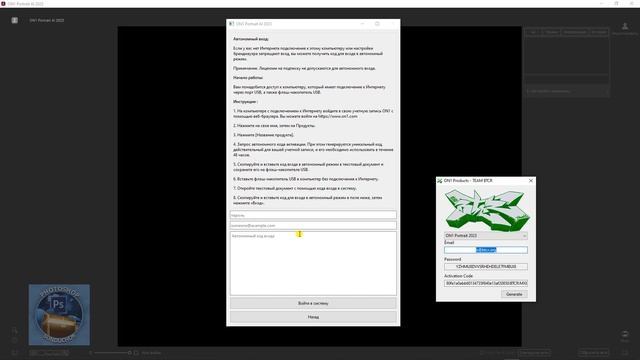This screenshot has width=640, height=360.
Task: Click the Назад button
Action: click(x=313, y=317)
